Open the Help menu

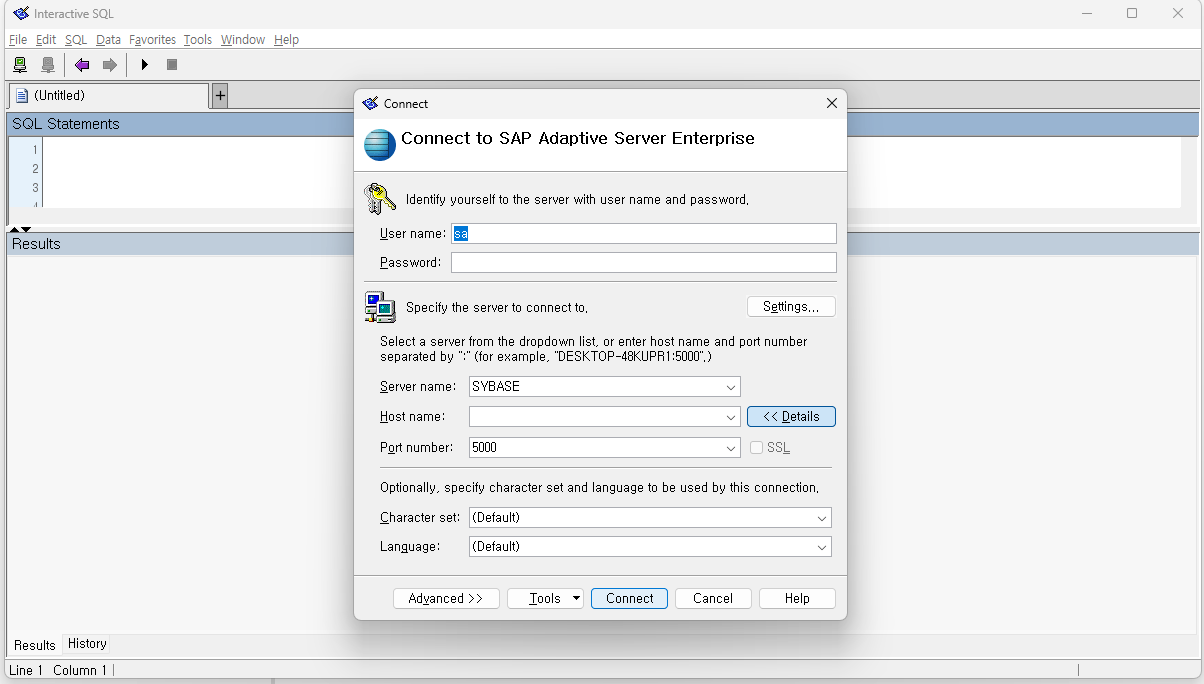click(286, 40)
